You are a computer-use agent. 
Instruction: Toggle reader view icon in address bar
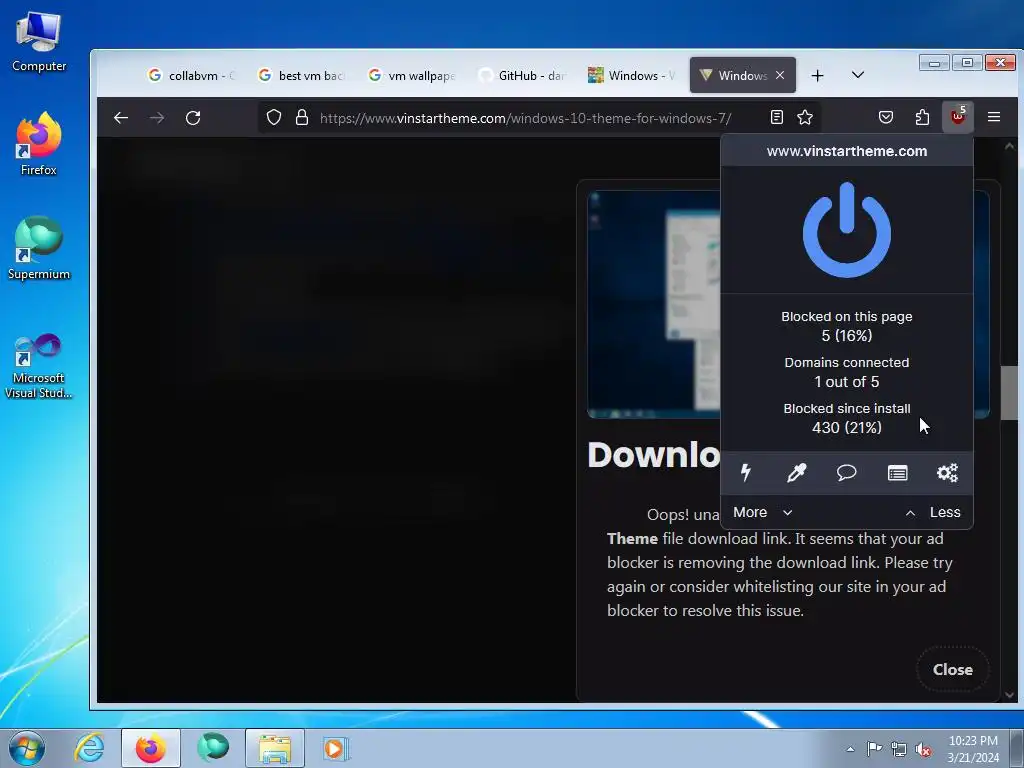(776, 118)
